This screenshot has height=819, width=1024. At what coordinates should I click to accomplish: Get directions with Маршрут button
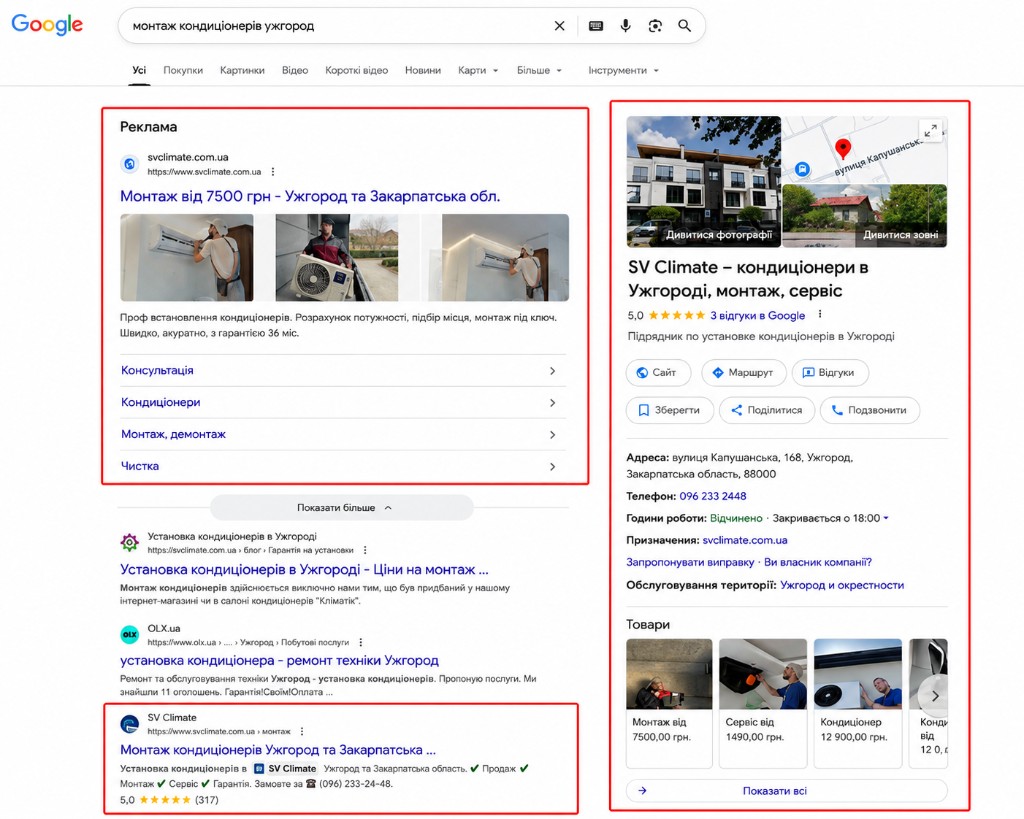coord(744,372)
